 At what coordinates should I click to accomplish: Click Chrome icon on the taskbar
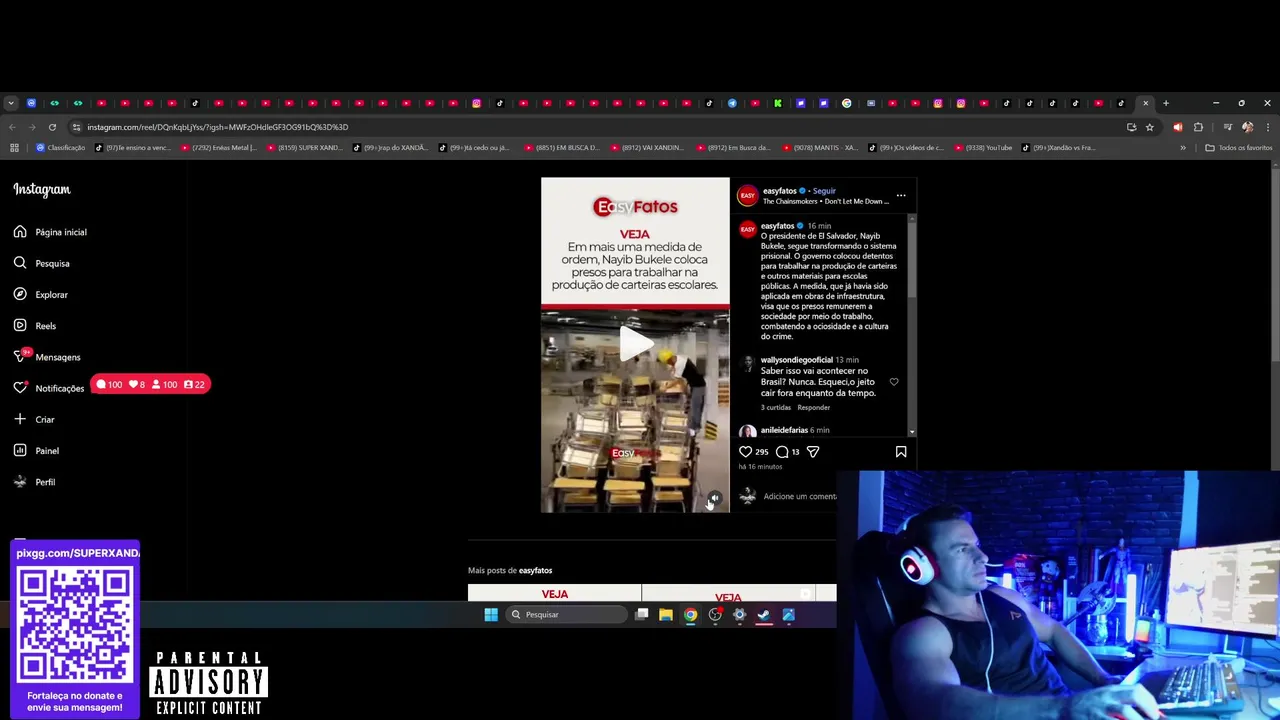pos(690,615)
